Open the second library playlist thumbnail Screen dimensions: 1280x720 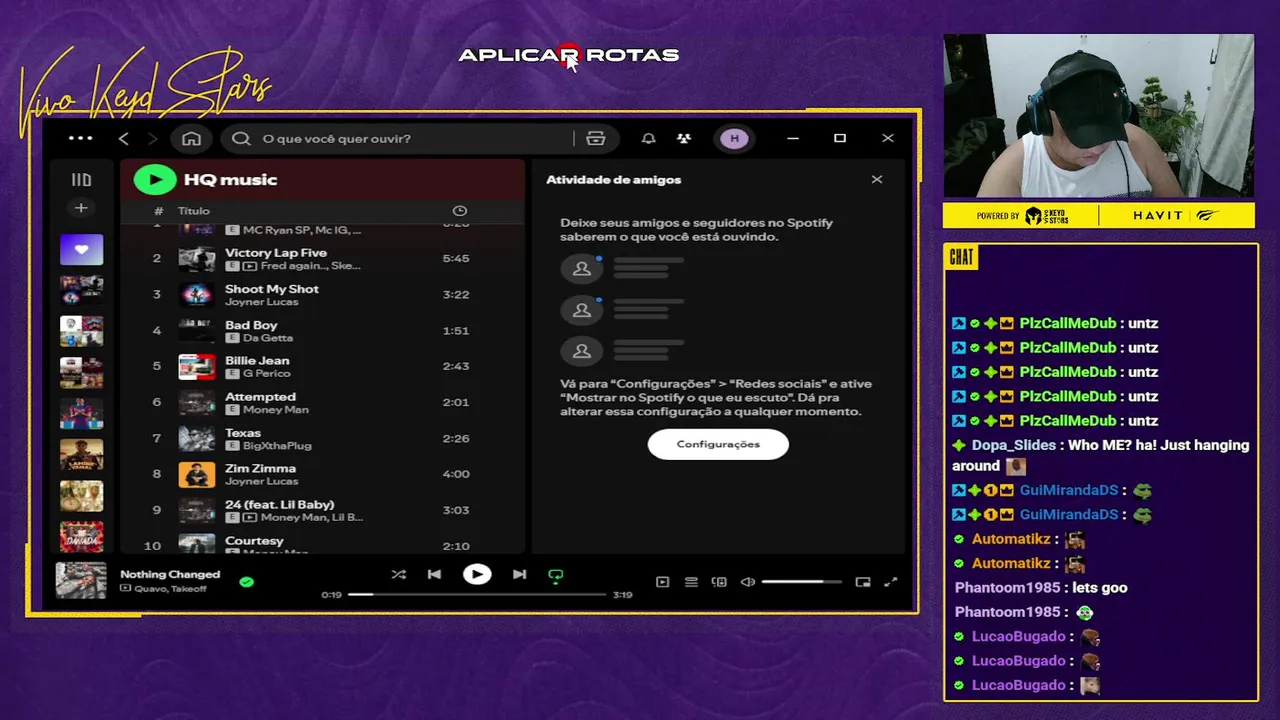(x=81, y=290)
